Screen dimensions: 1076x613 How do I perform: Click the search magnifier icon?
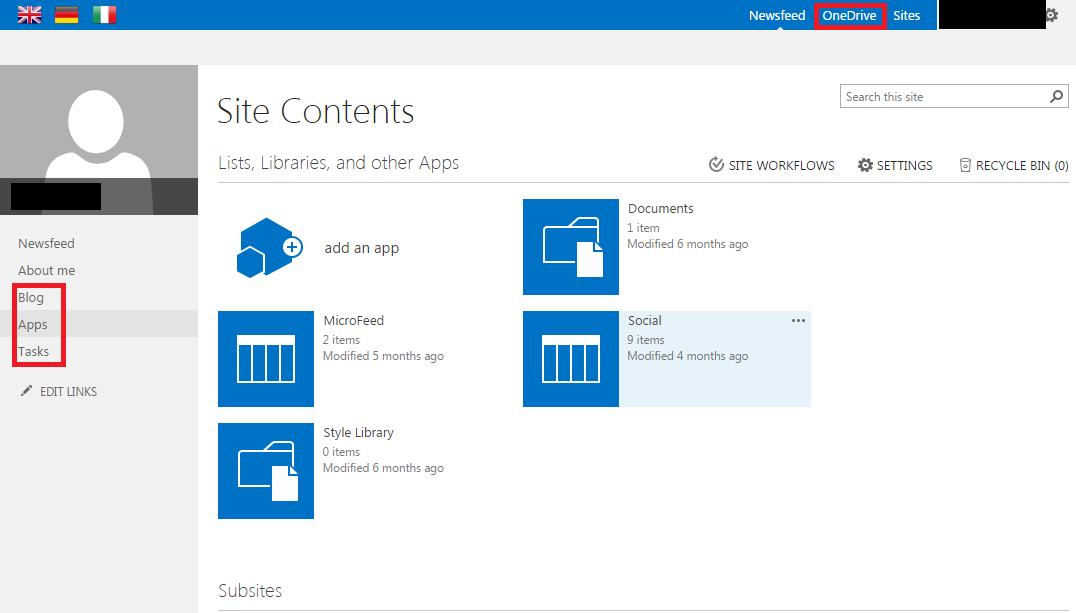coord(1057,97)
